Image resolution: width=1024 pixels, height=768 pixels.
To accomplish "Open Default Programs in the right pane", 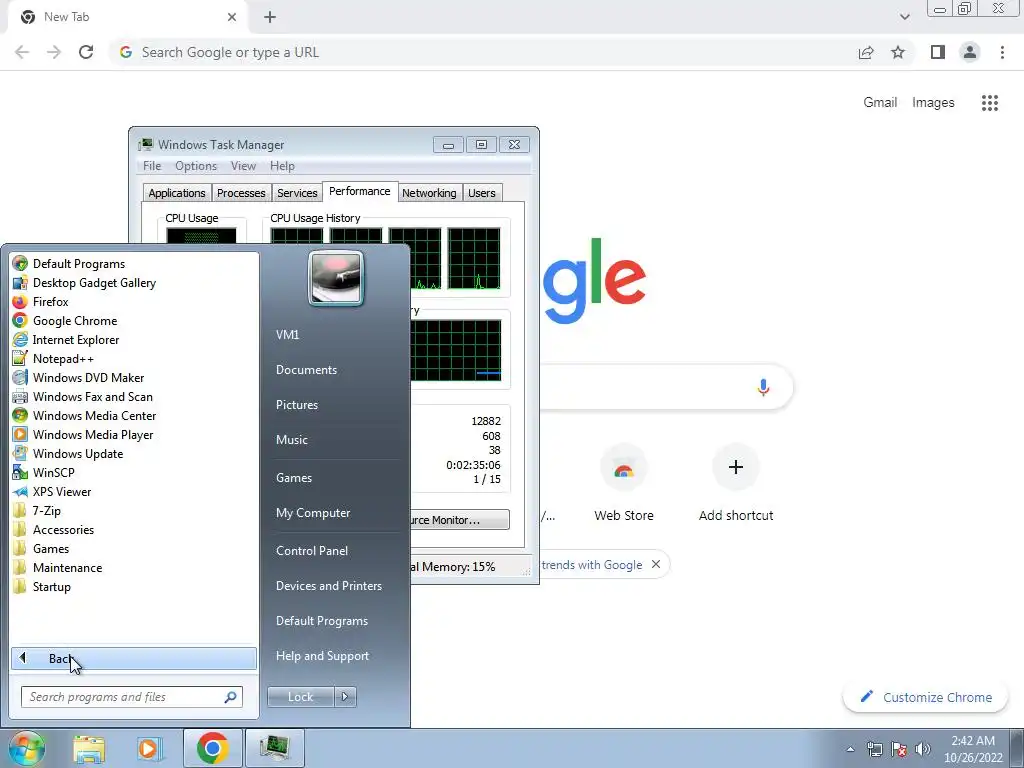I will [322, 621].
